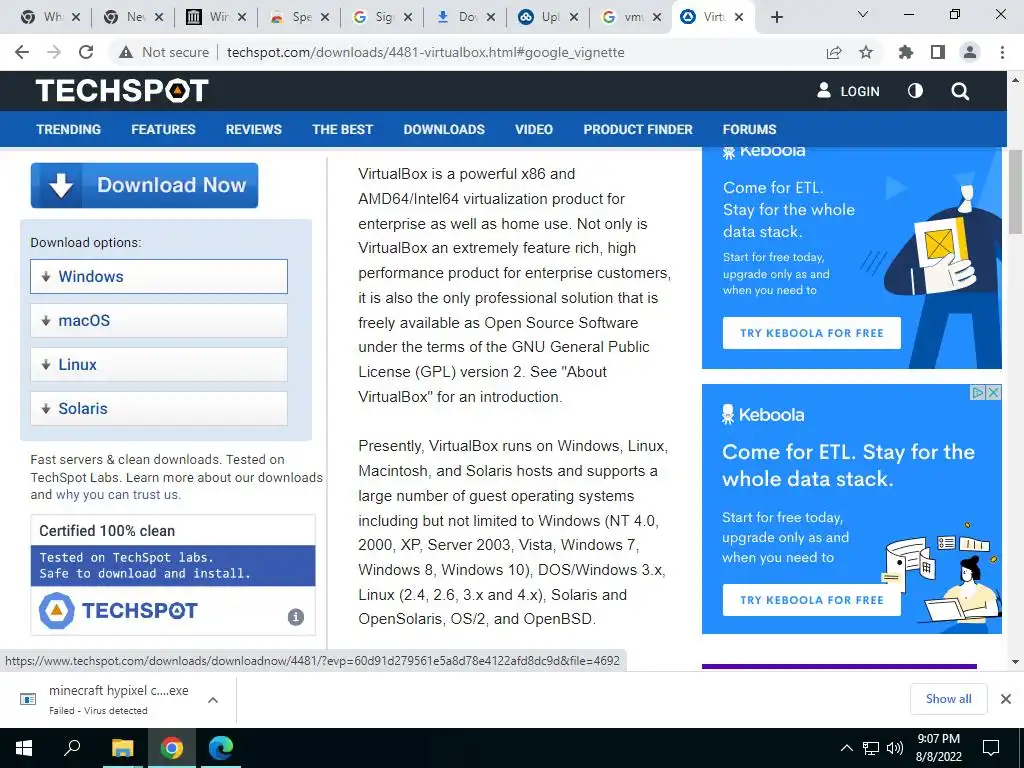1024x768 pixels.
Task: Click the network tray icon
Action: pyautogui.click(x=871, y=748)
